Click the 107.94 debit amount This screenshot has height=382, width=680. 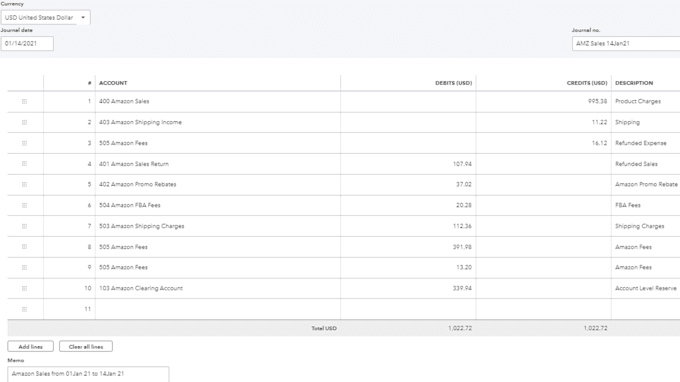pyautogui.click(x=462, y=164)
